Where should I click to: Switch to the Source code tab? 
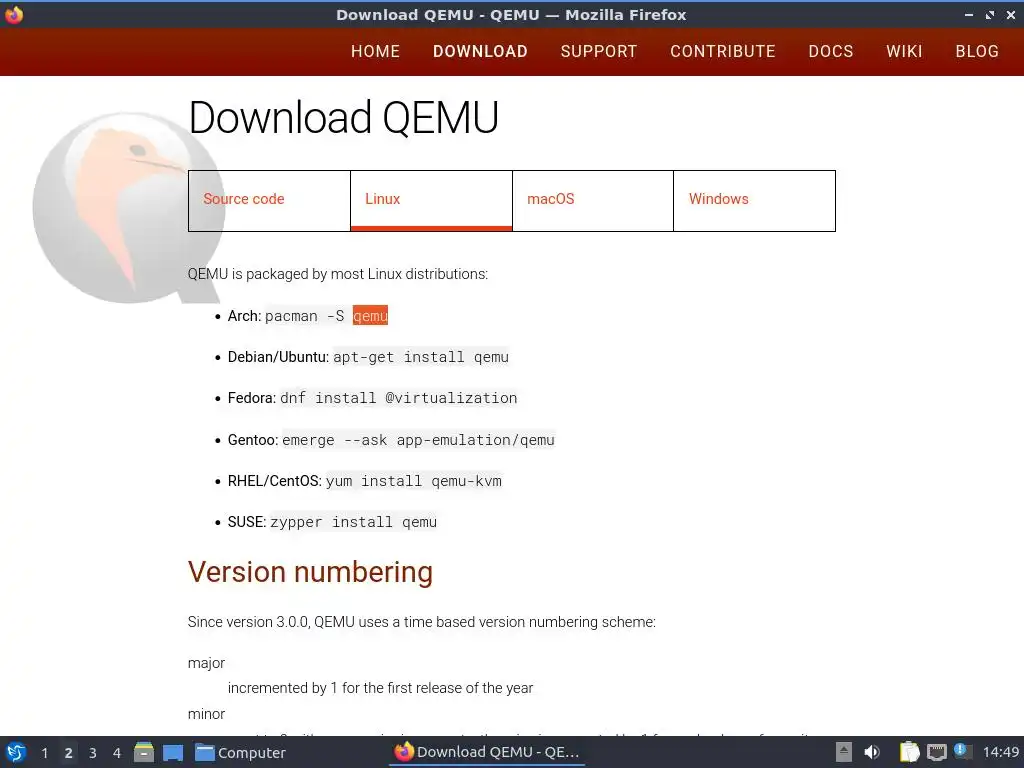pyautogui.click(x=269, y=200)
